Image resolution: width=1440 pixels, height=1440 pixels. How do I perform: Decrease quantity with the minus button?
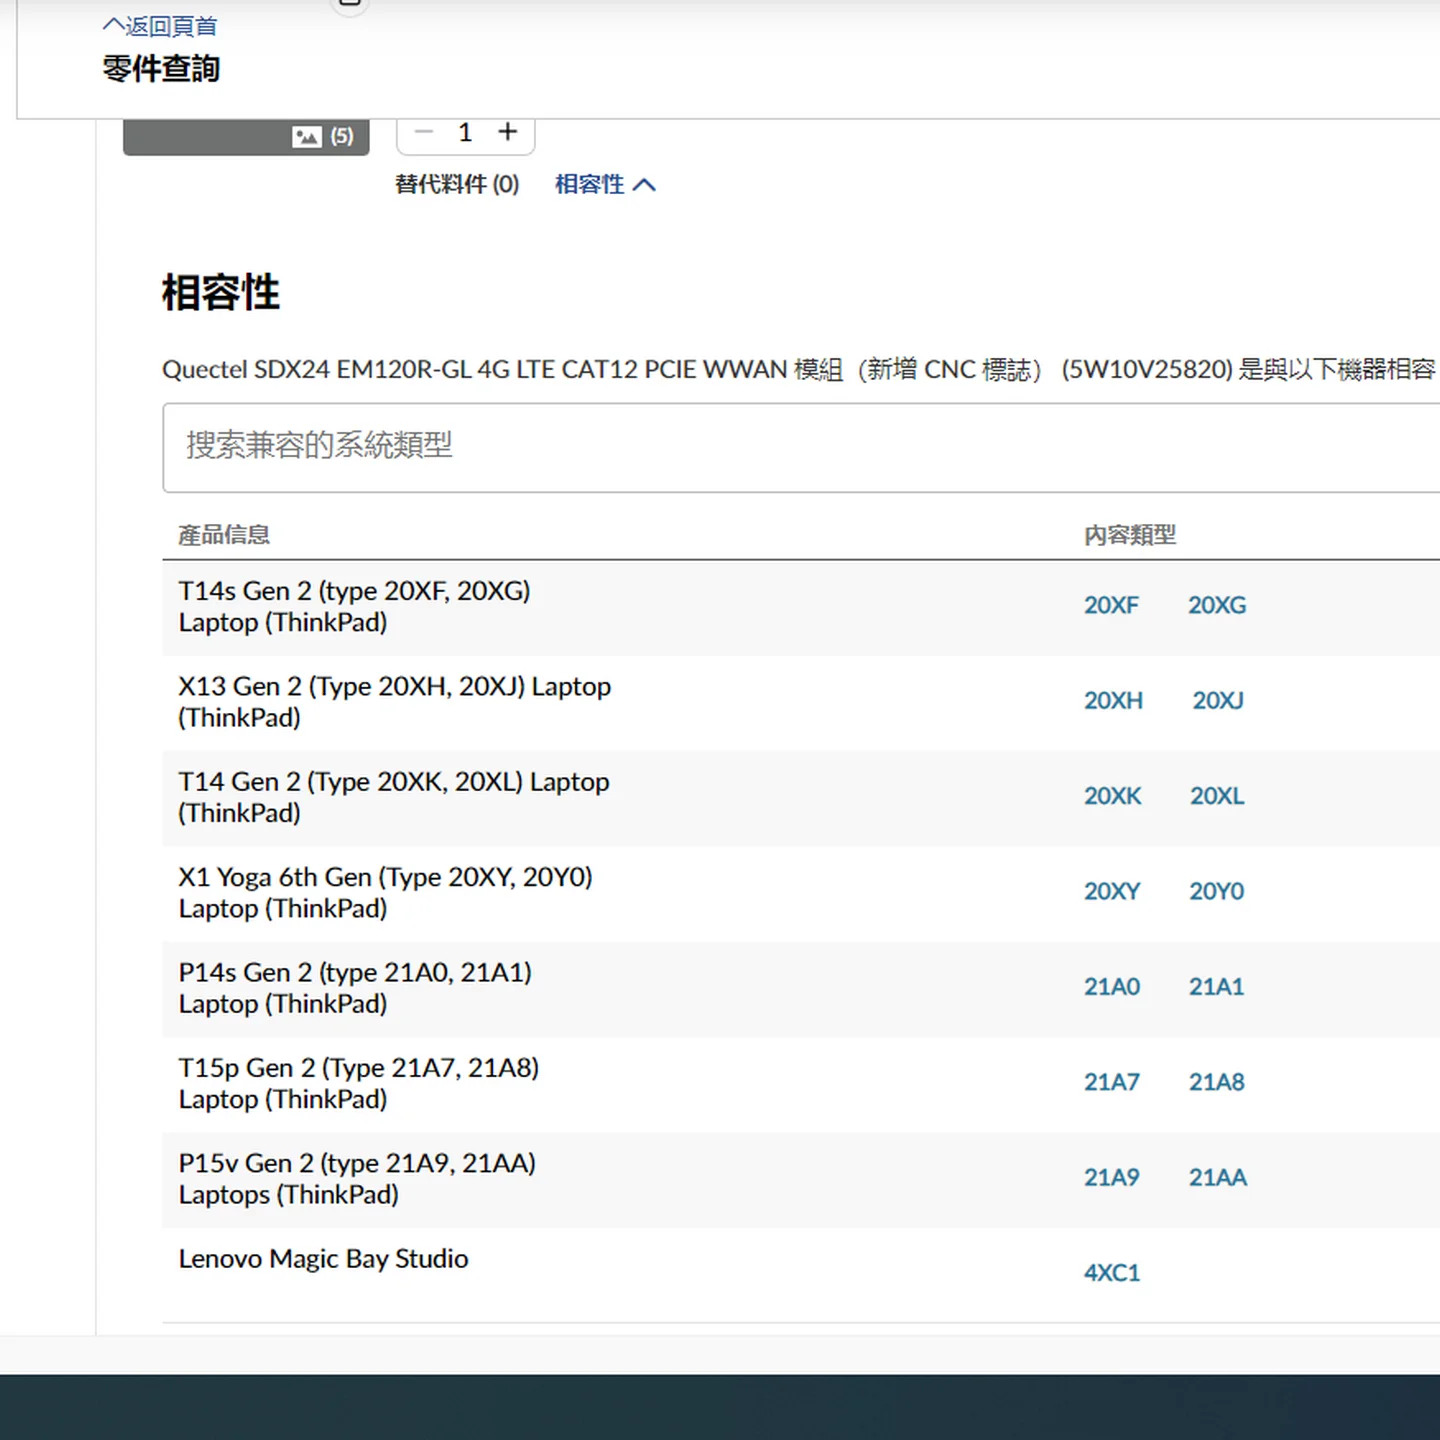pyautogui.click(x=424, y=132)
